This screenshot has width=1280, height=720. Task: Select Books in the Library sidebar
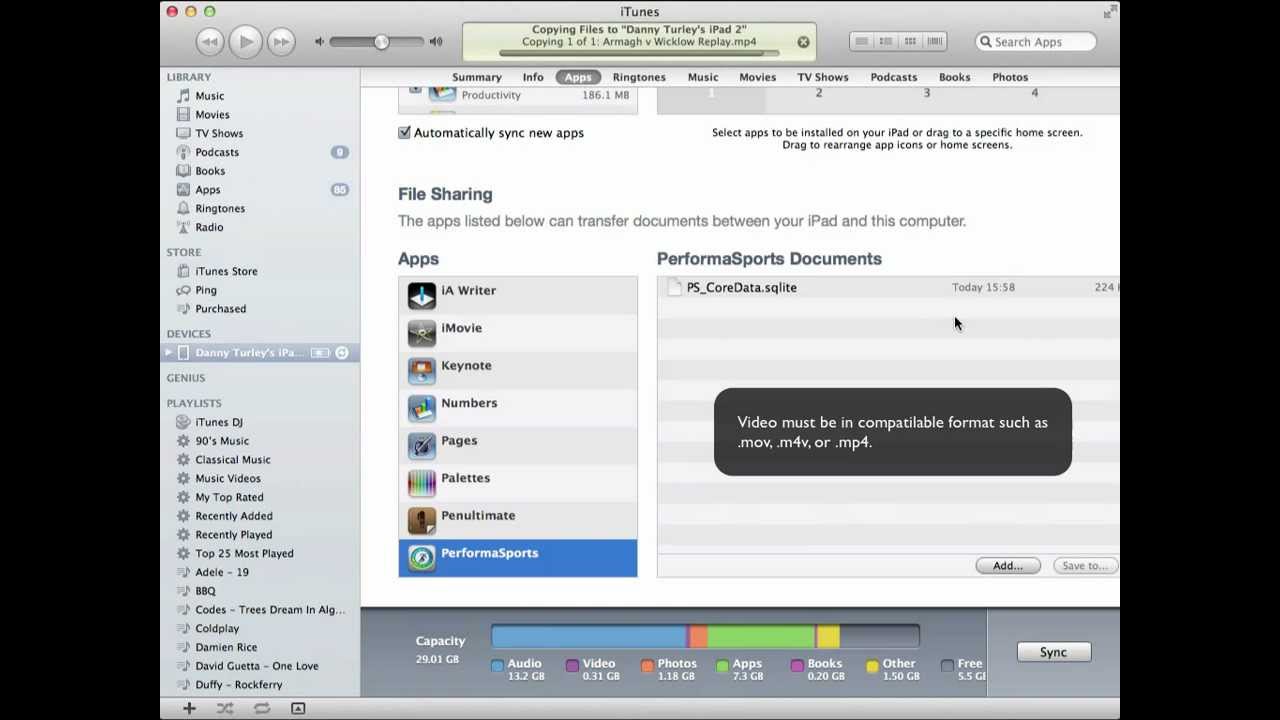click(210, 171)
